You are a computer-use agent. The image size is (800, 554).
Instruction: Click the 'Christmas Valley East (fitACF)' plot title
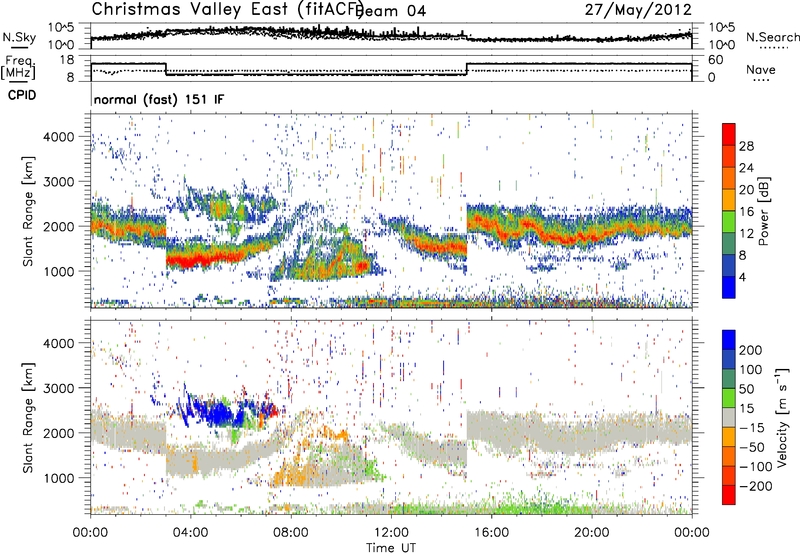(227, 10)
